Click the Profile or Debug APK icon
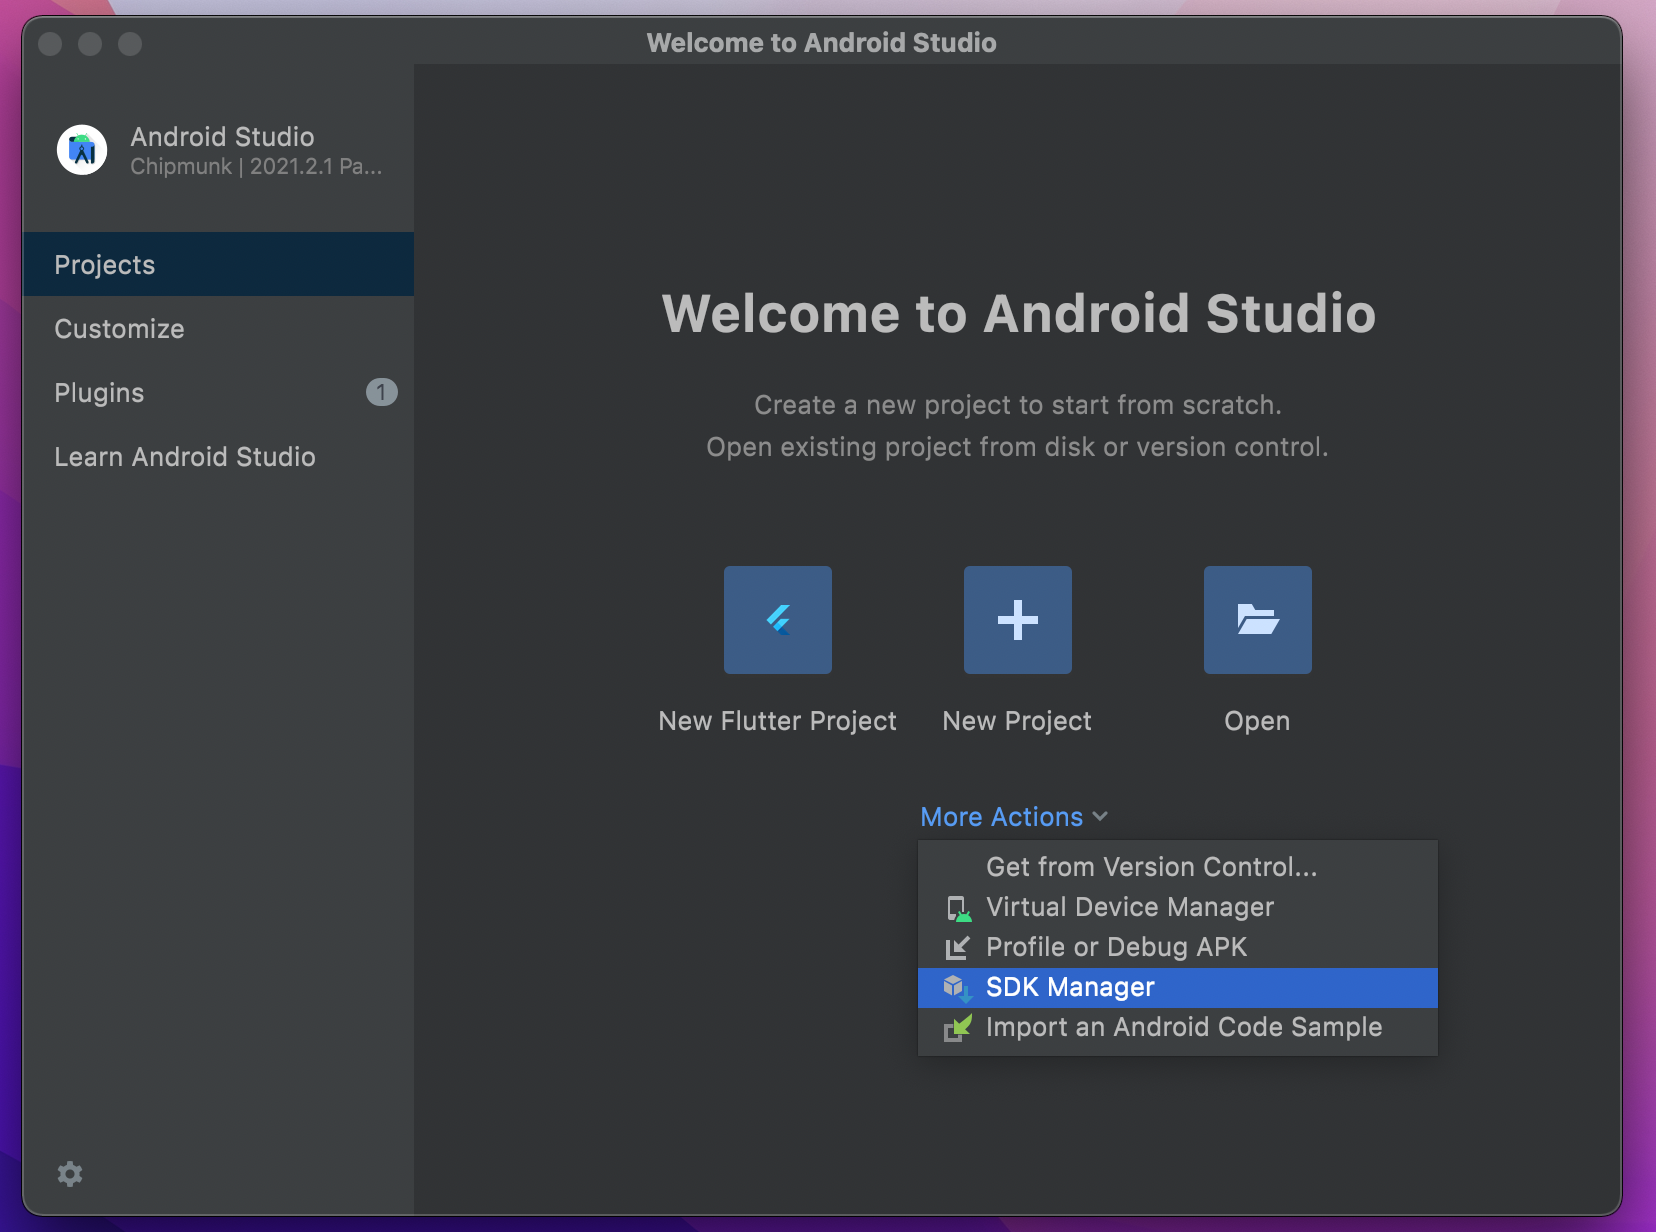Viewport: 1656px width, 1232px height. point(958,948)
